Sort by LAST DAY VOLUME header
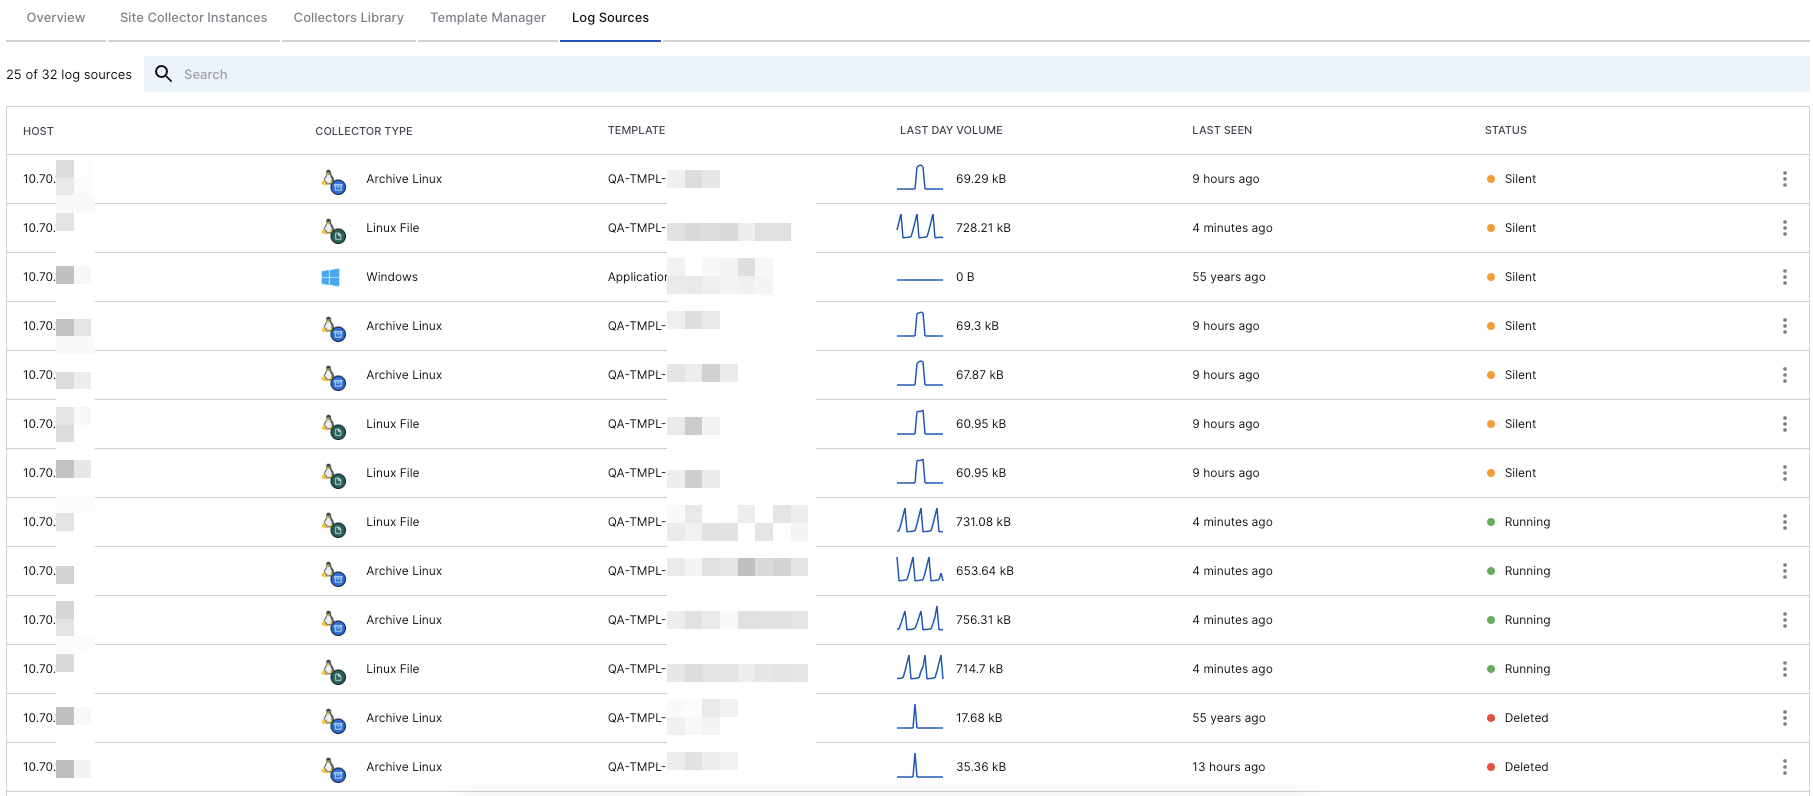This screenshot has width=1813, height=796. click(x=951, y=130)
